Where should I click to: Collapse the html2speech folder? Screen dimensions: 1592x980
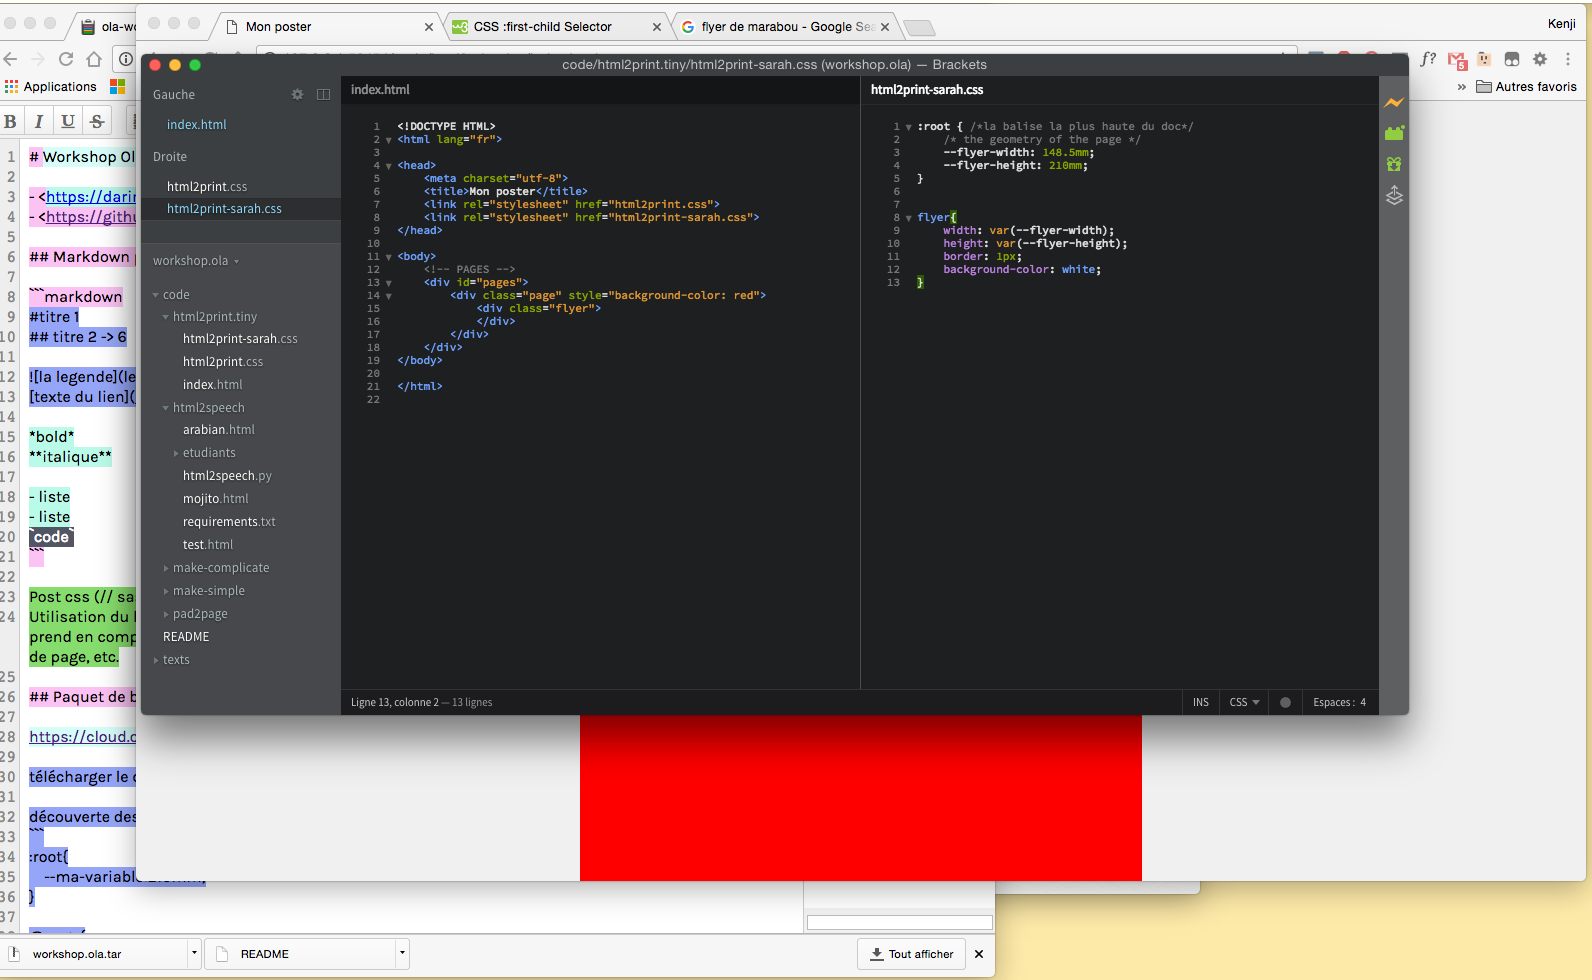166,408
